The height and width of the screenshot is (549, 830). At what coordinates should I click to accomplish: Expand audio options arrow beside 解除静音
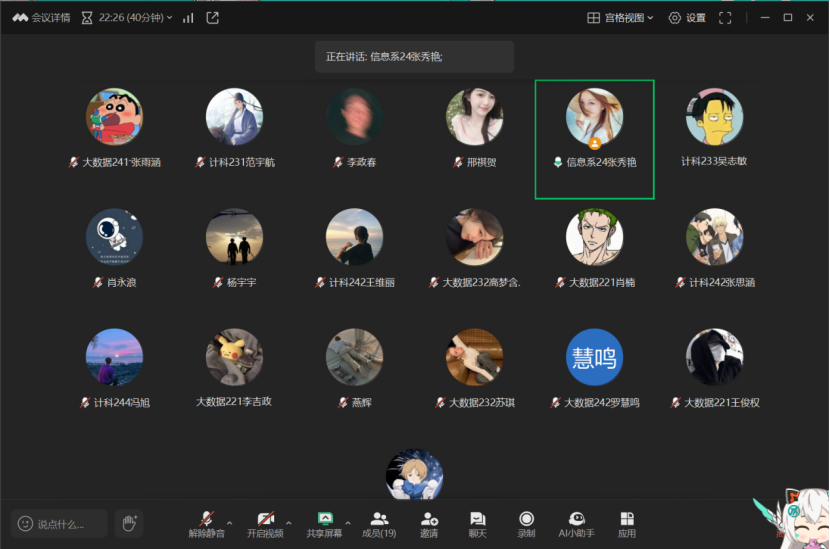point(229,522)
